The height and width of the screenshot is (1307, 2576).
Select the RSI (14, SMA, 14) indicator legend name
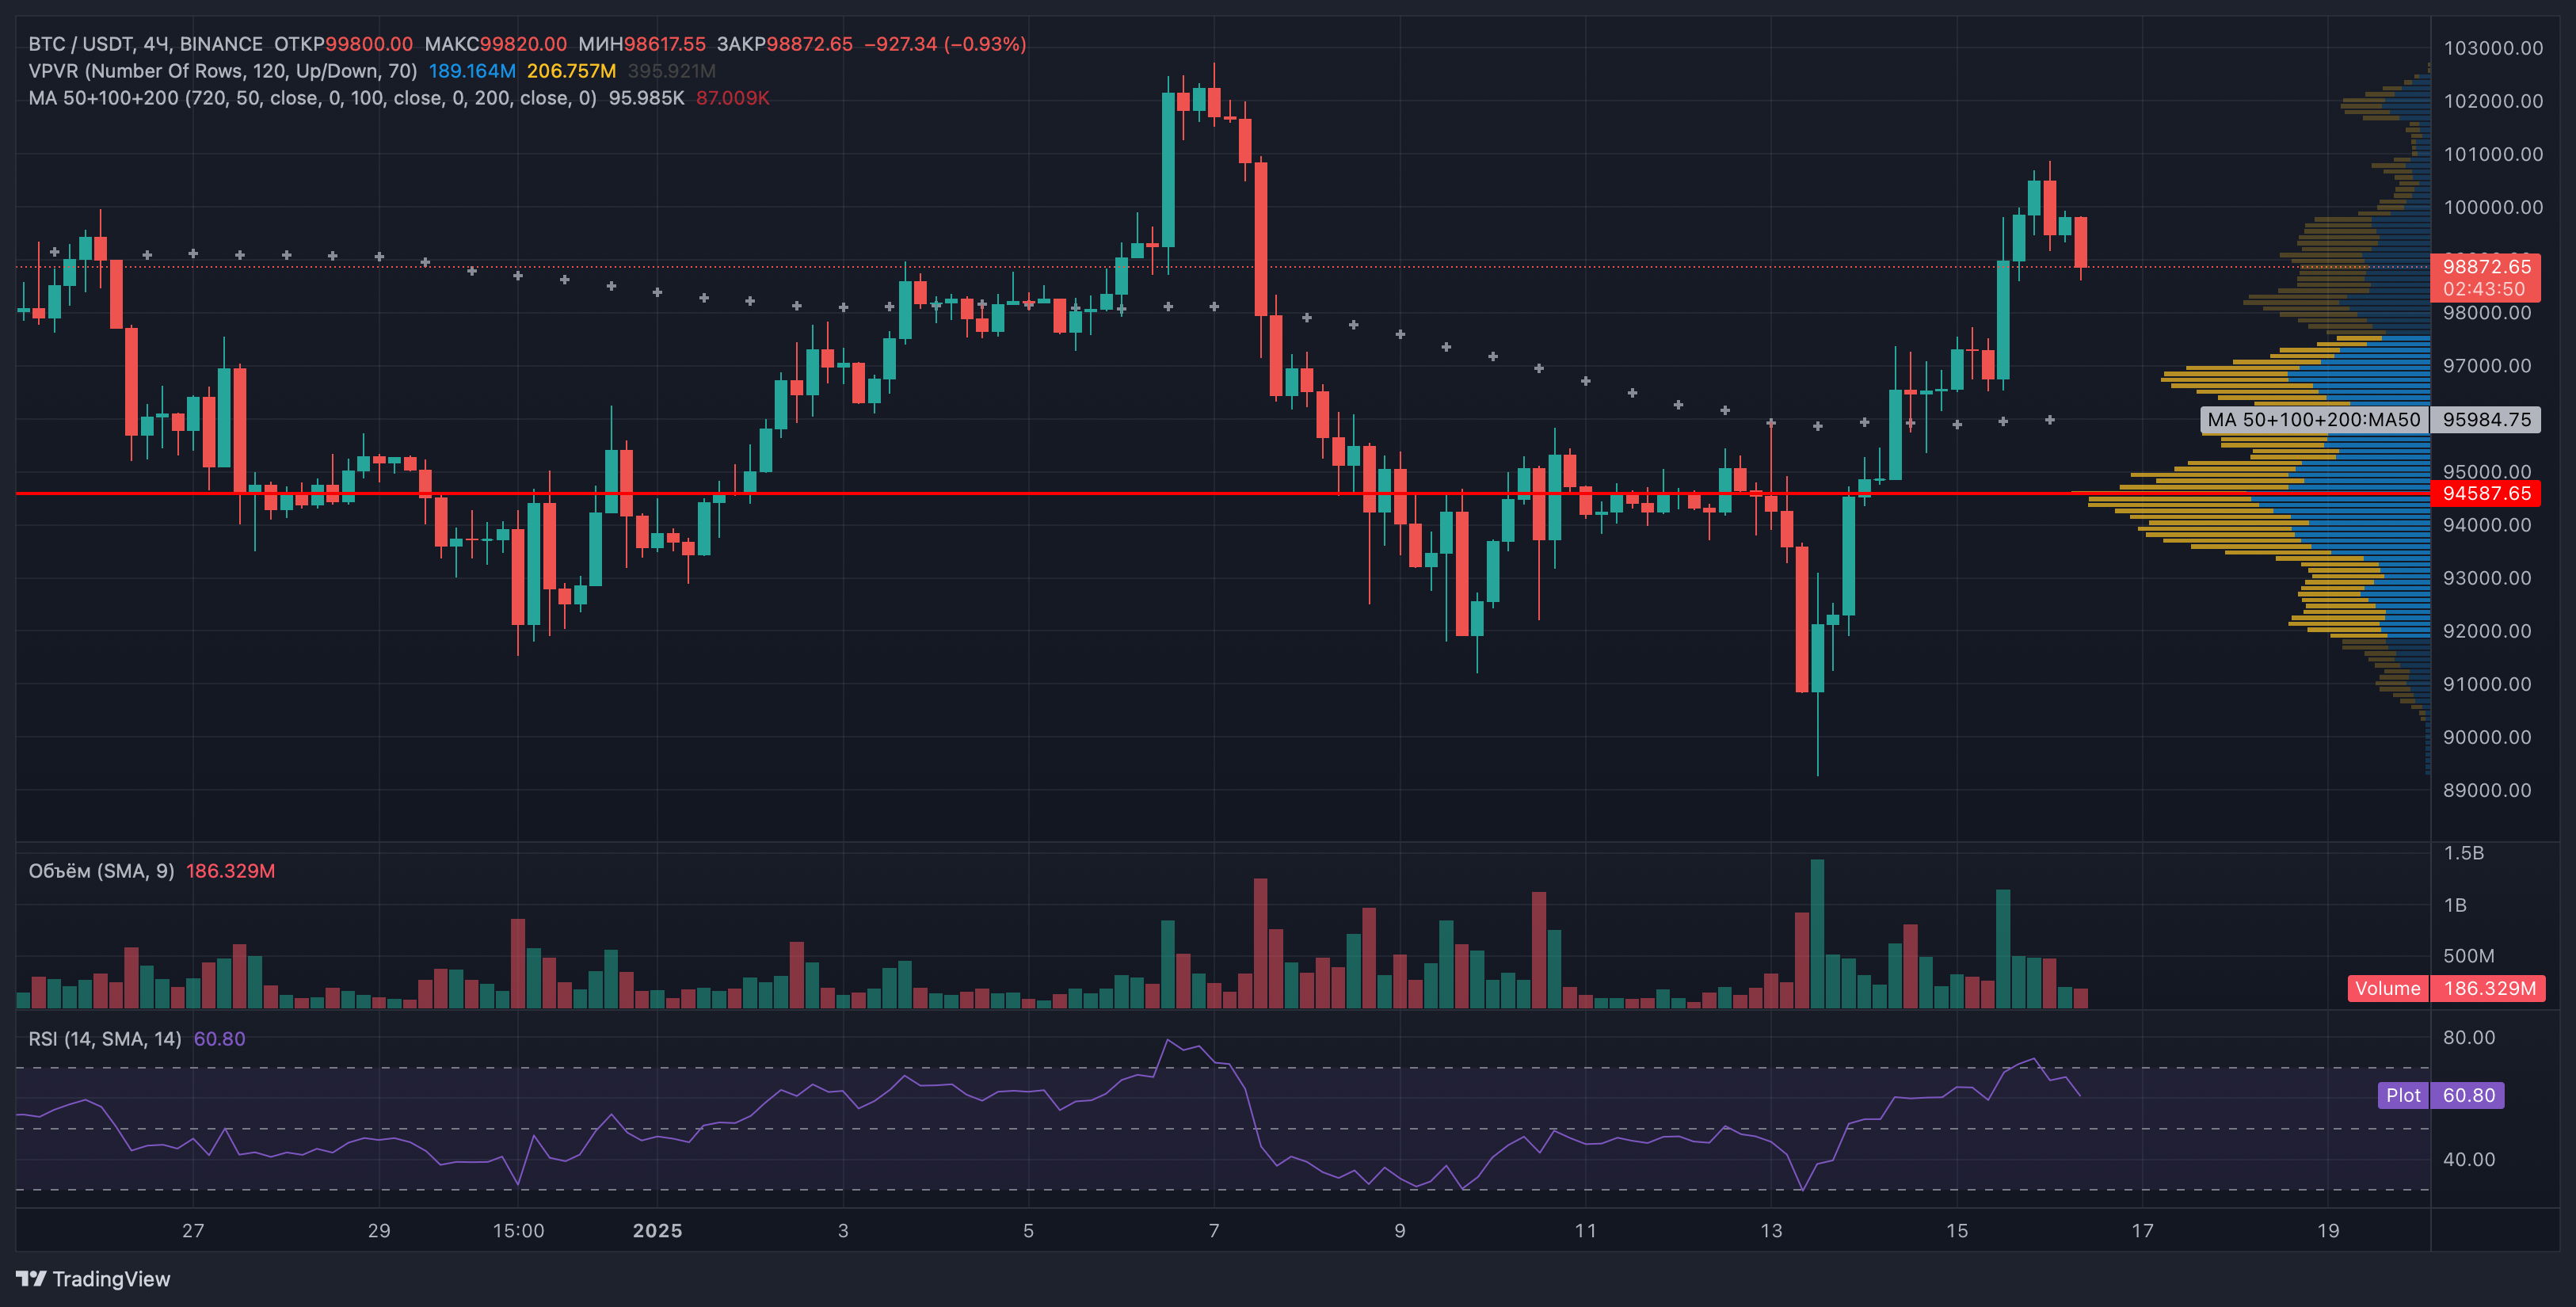tap(105, 1039)
